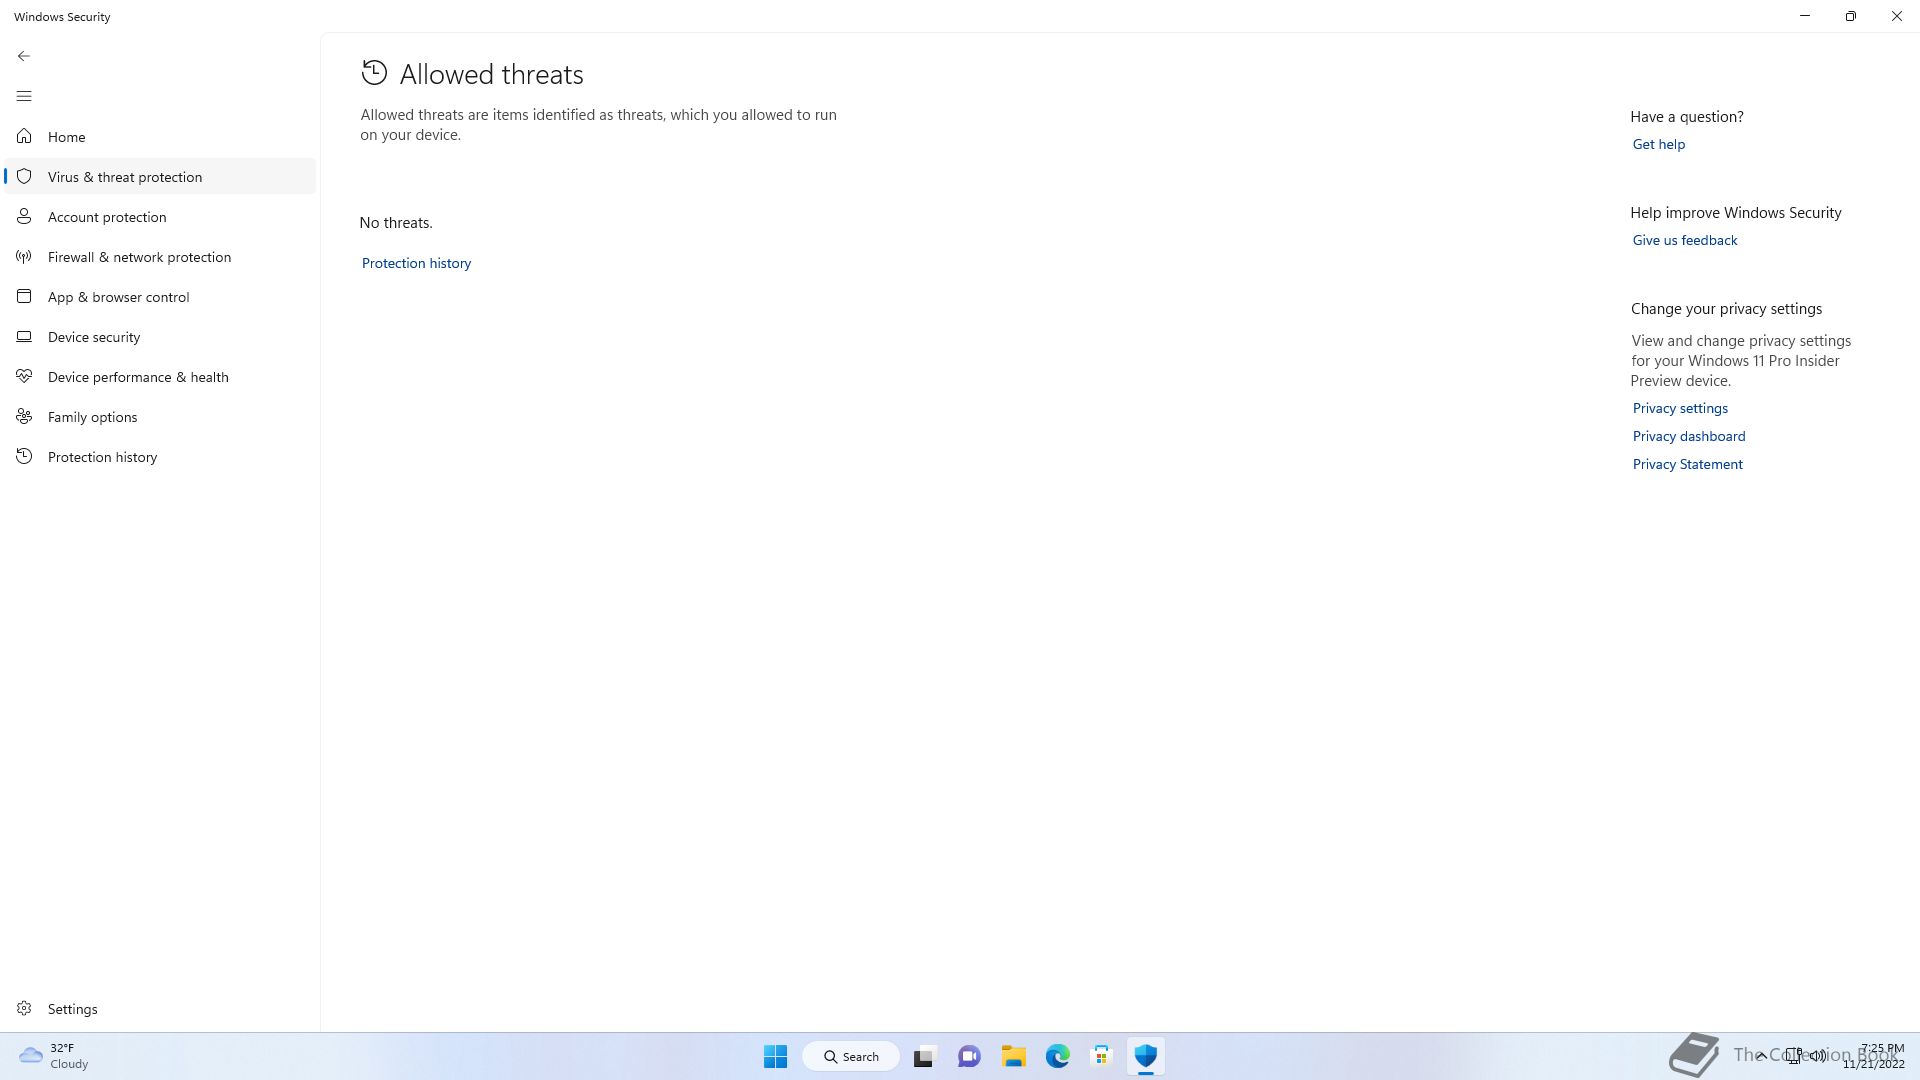
Task: Click the Settings gear icon
Action: 24,1008
